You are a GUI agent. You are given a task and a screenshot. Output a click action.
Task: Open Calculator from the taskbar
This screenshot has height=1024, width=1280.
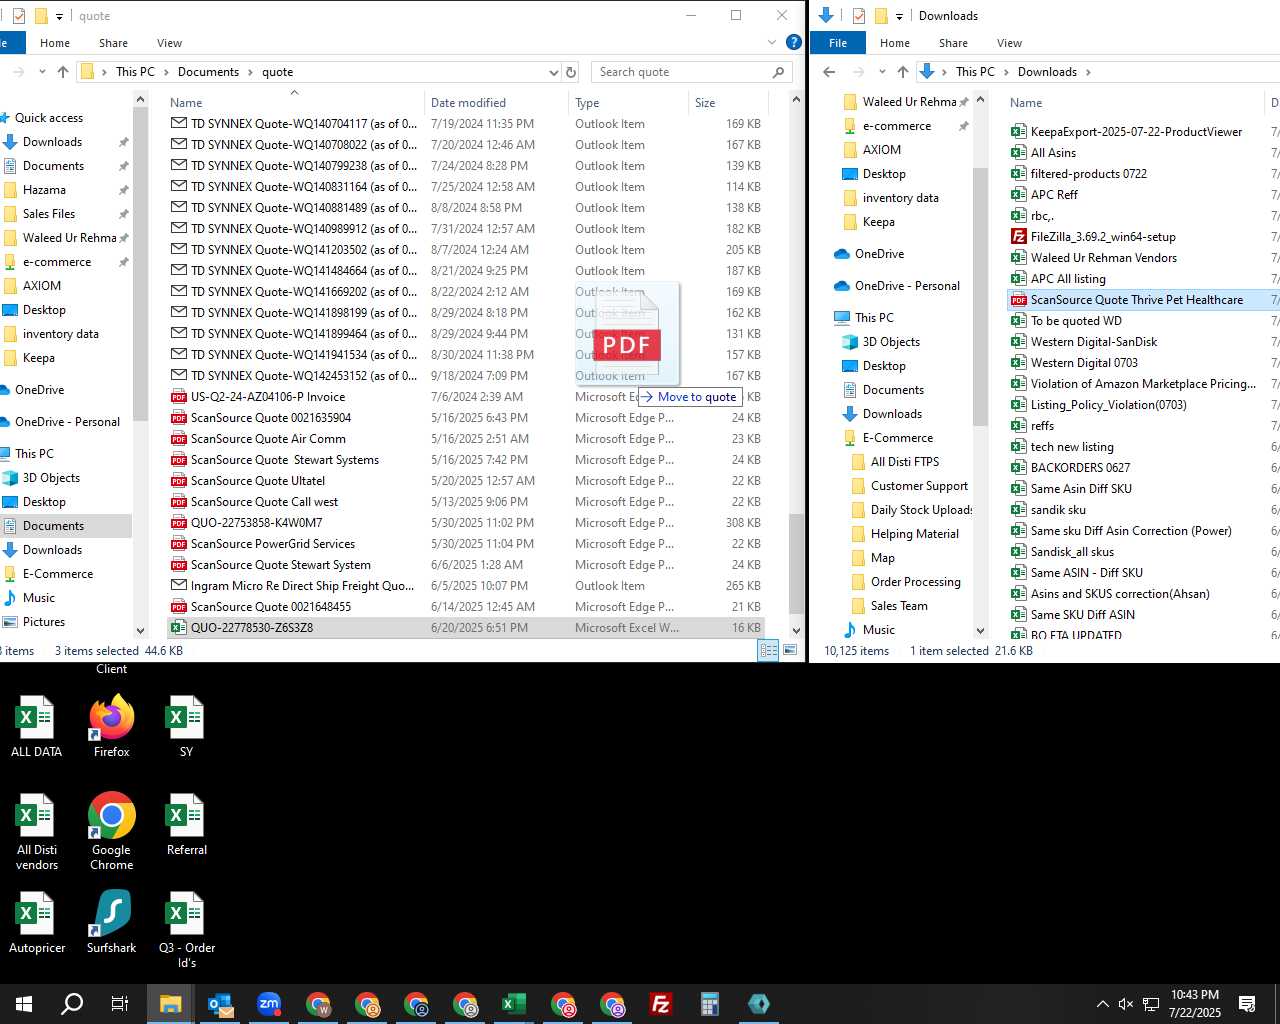pos(710,1004)
